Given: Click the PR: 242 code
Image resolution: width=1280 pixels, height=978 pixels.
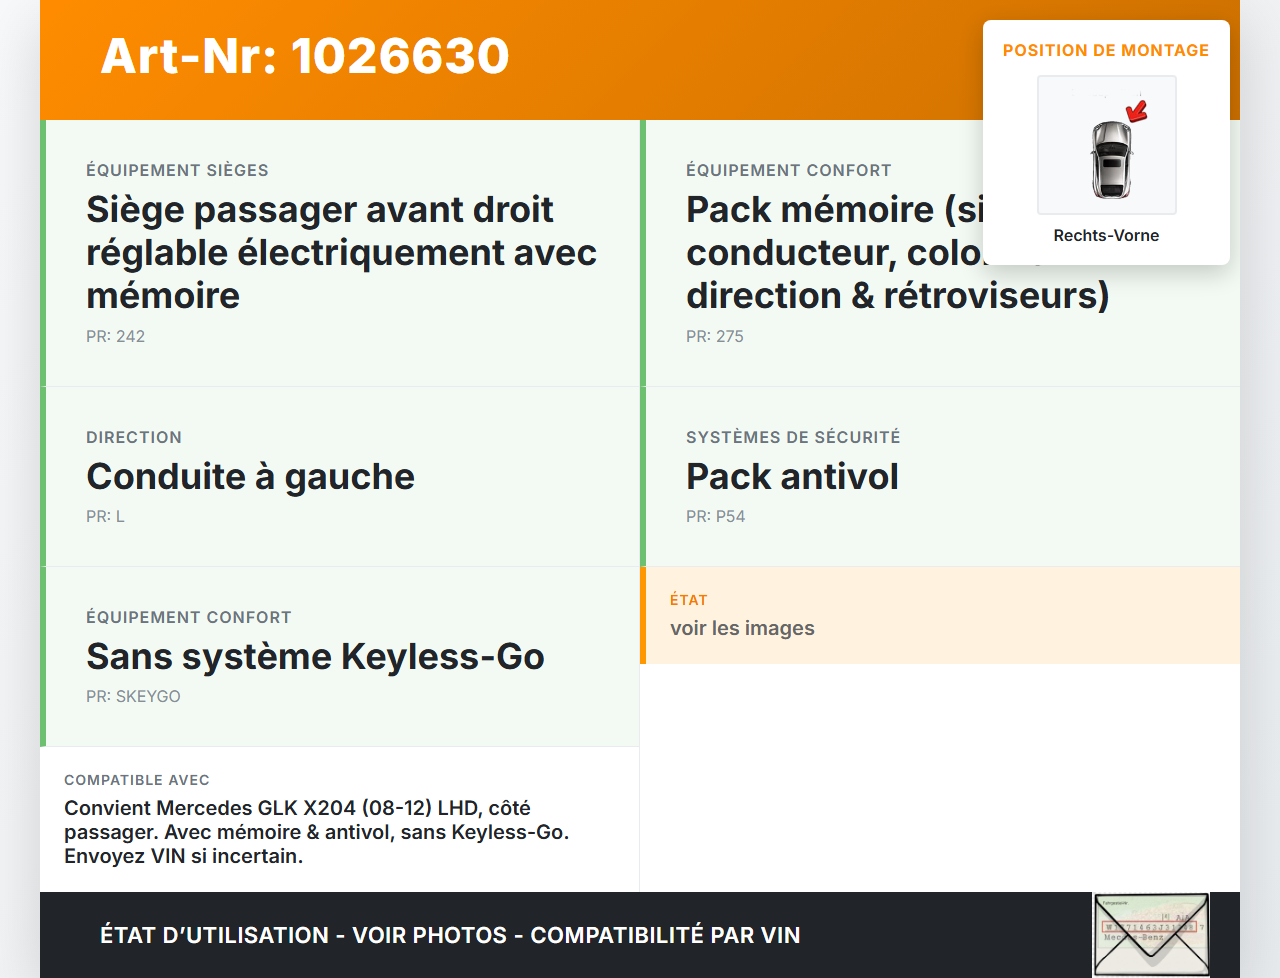Looking at the screenshot, I should 115,336.
